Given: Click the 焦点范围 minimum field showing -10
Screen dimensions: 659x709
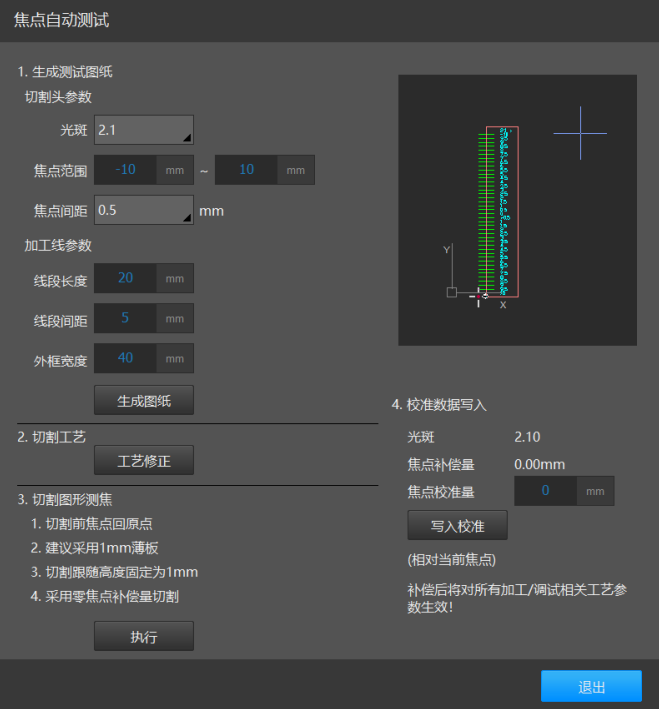Looking at the screenshot, I should [125, 170].
